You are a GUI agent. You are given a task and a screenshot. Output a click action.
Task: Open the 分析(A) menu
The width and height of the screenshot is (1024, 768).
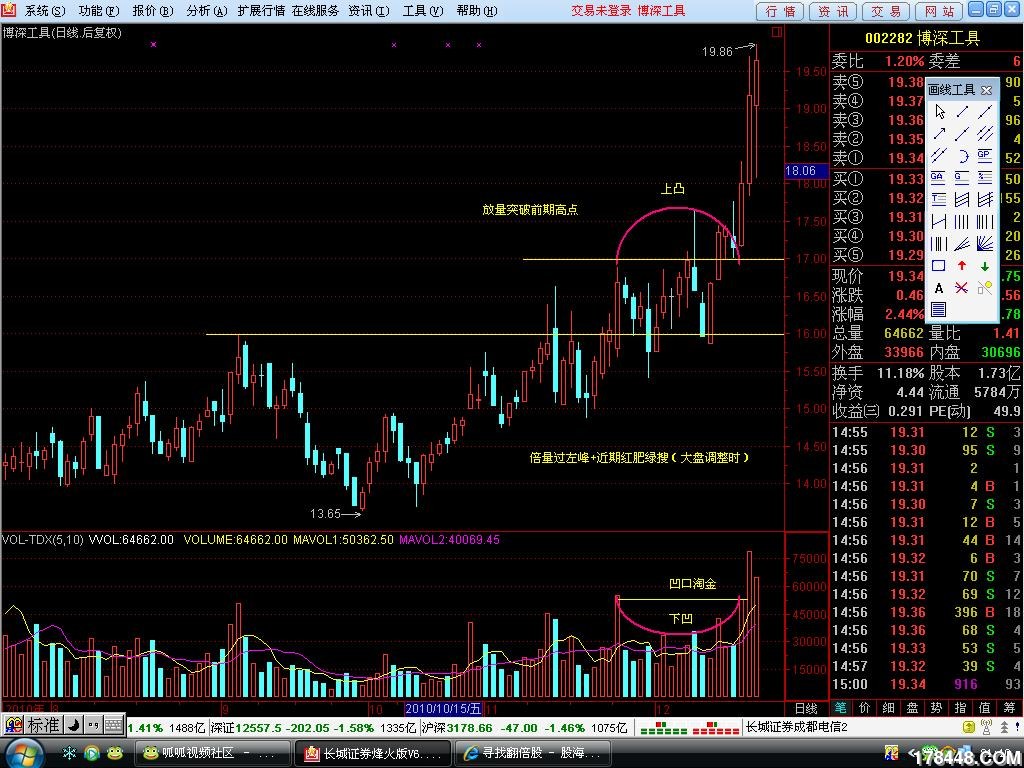(x=203, y=11)
